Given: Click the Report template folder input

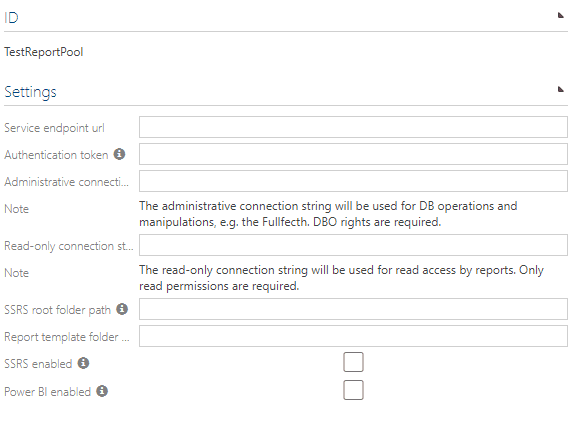Looking at the screenshot, I should tap(353, 336).
